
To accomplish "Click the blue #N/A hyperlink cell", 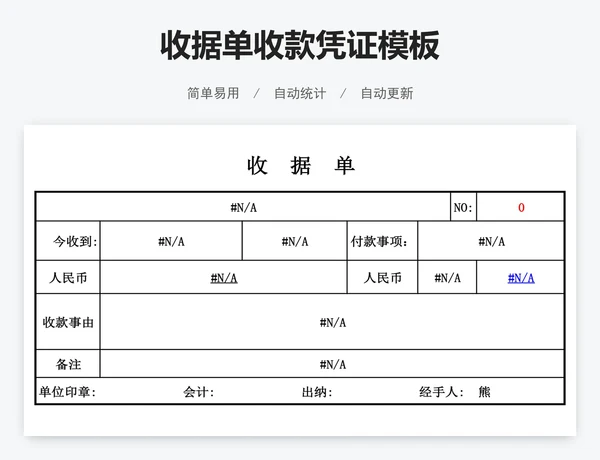I will point(520,277).
